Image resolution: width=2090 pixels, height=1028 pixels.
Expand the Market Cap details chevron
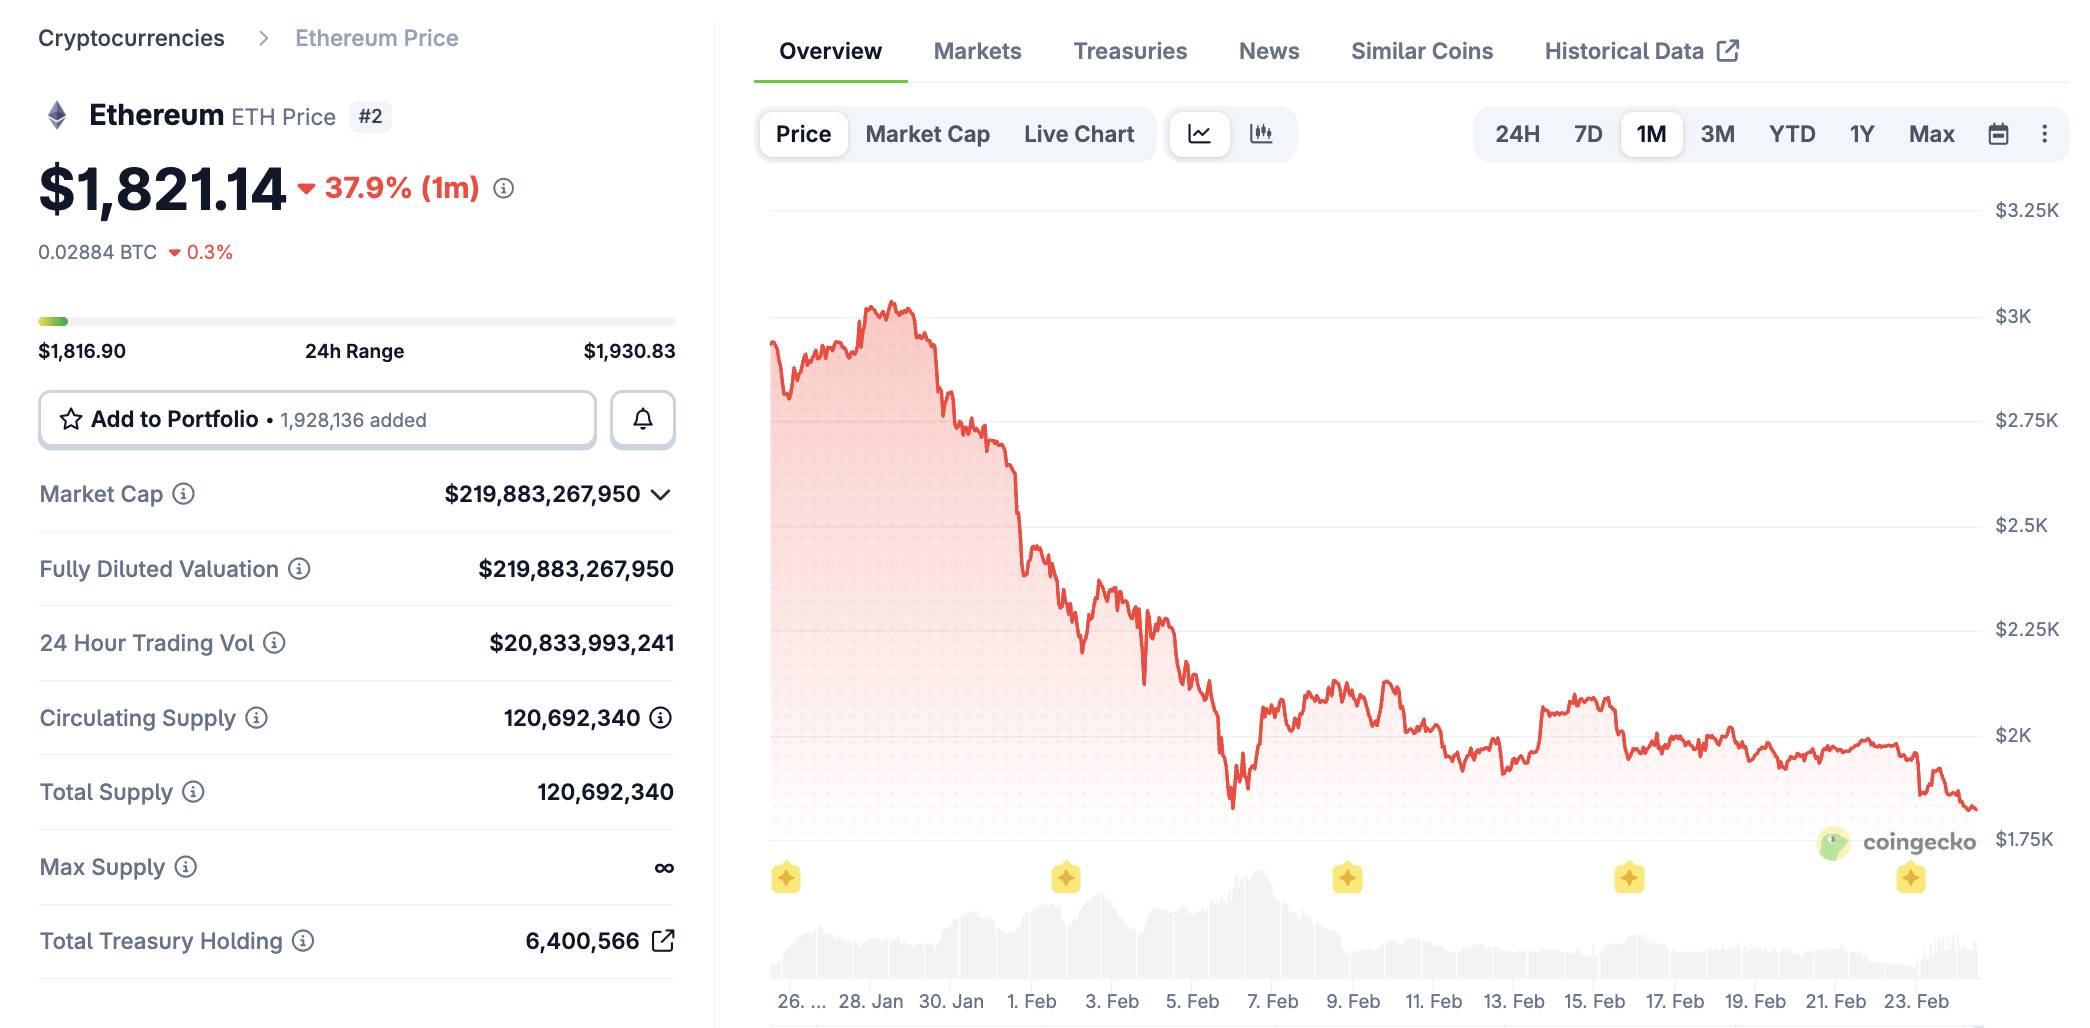click(660, 494)
